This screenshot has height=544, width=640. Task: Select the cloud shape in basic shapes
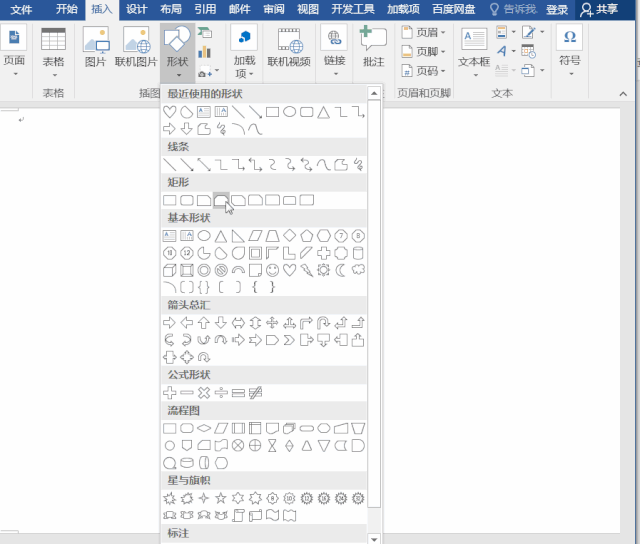358,270
